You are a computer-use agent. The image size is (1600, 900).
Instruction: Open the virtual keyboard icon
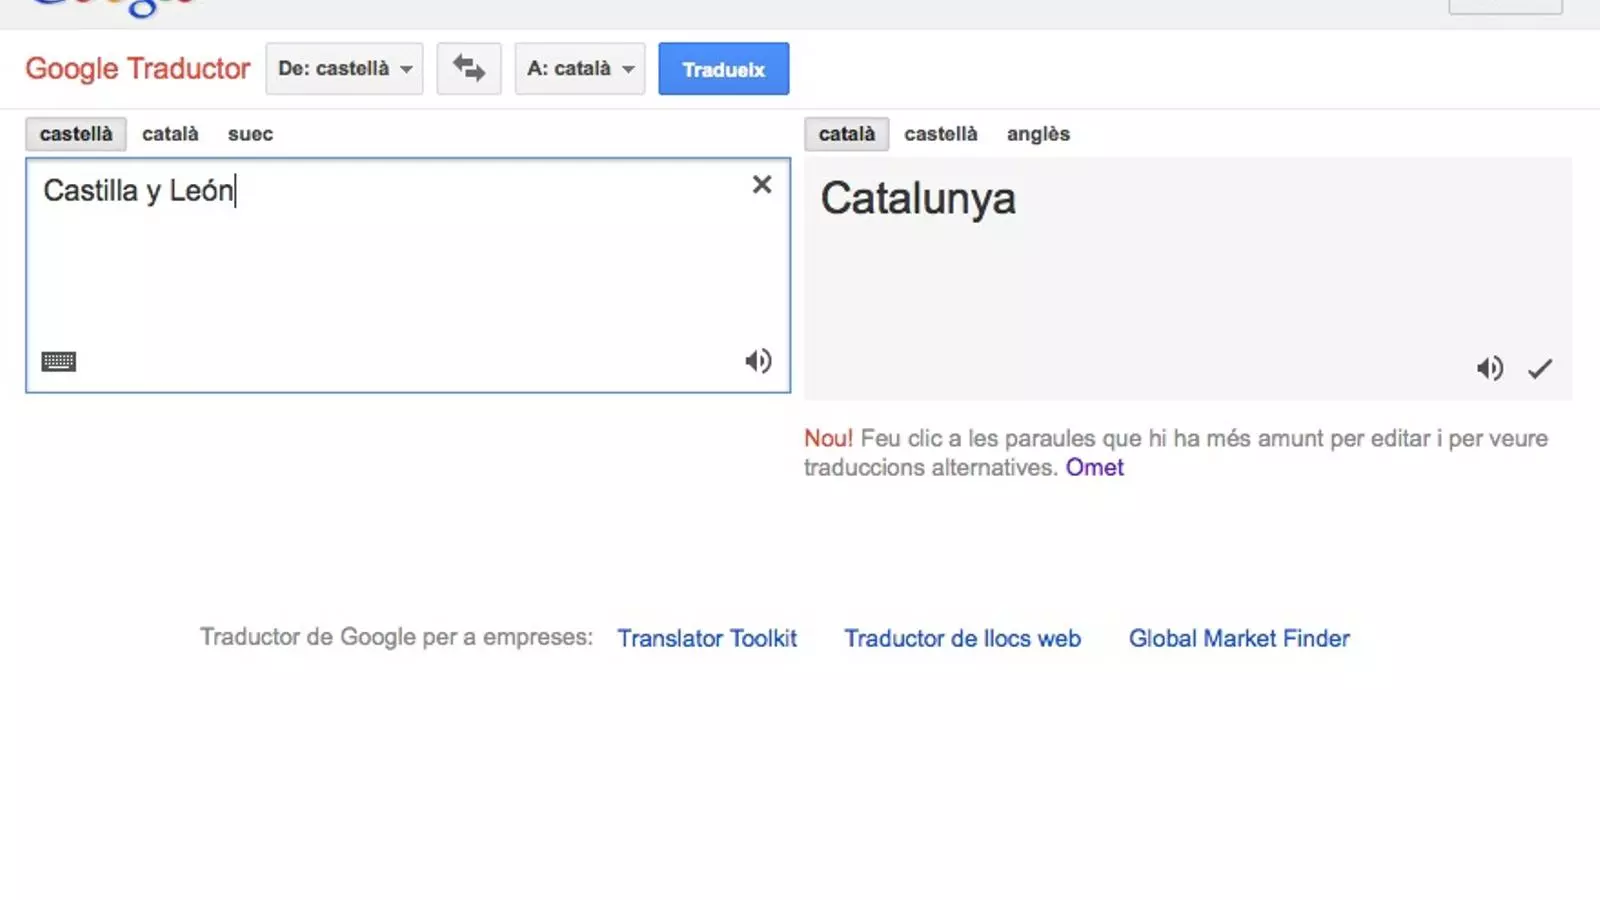pyautogui.click(x=59, y=361)
